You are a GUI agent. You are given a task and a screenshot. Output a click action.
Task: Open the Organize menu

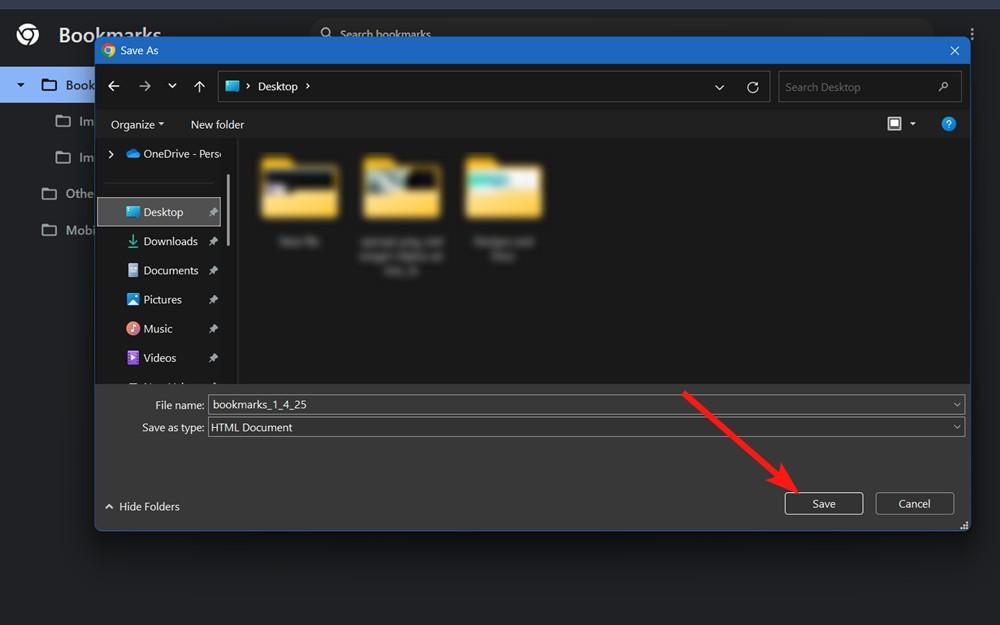coord(137,124)
